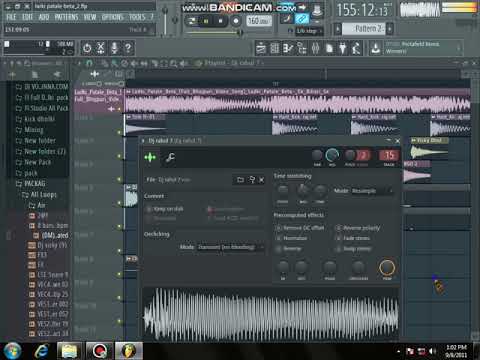This screenshot has height=360, width=480.
Task: Click the question mark help icon
Action: point(128,48)
